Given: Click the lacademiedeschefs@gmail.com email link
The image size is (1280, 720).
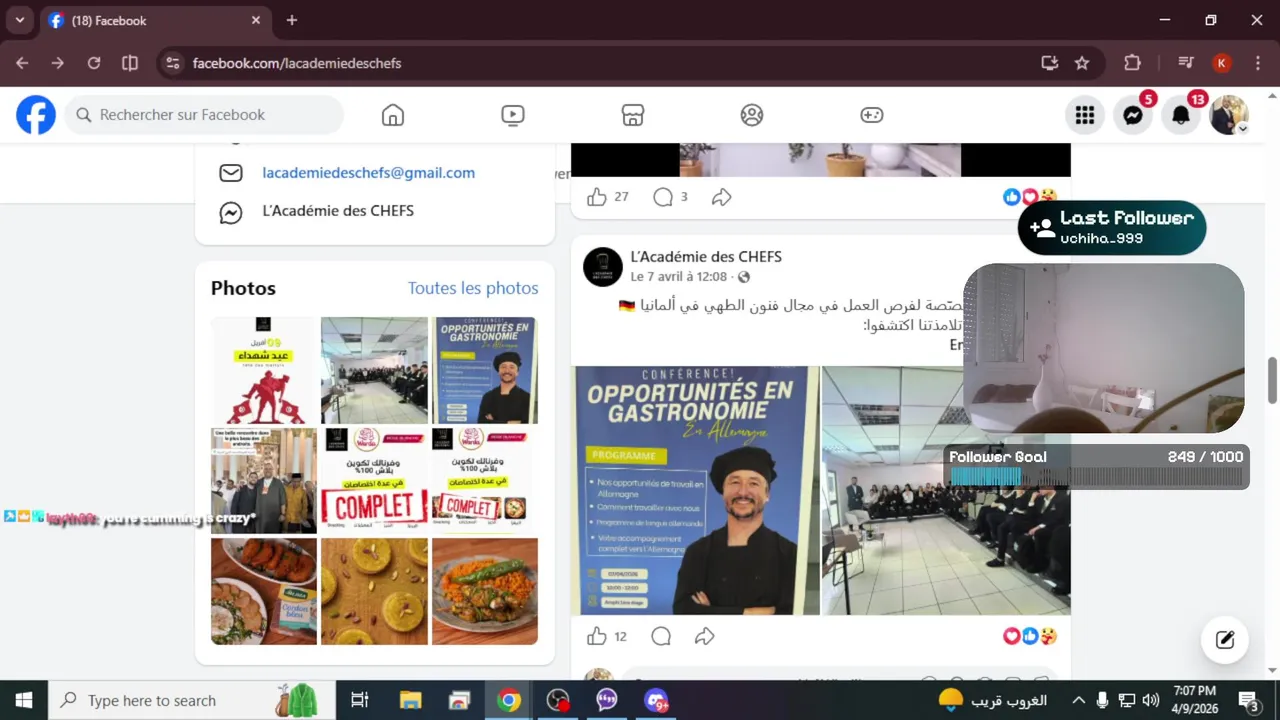Looking at the screenshot, I should (368, 173).
